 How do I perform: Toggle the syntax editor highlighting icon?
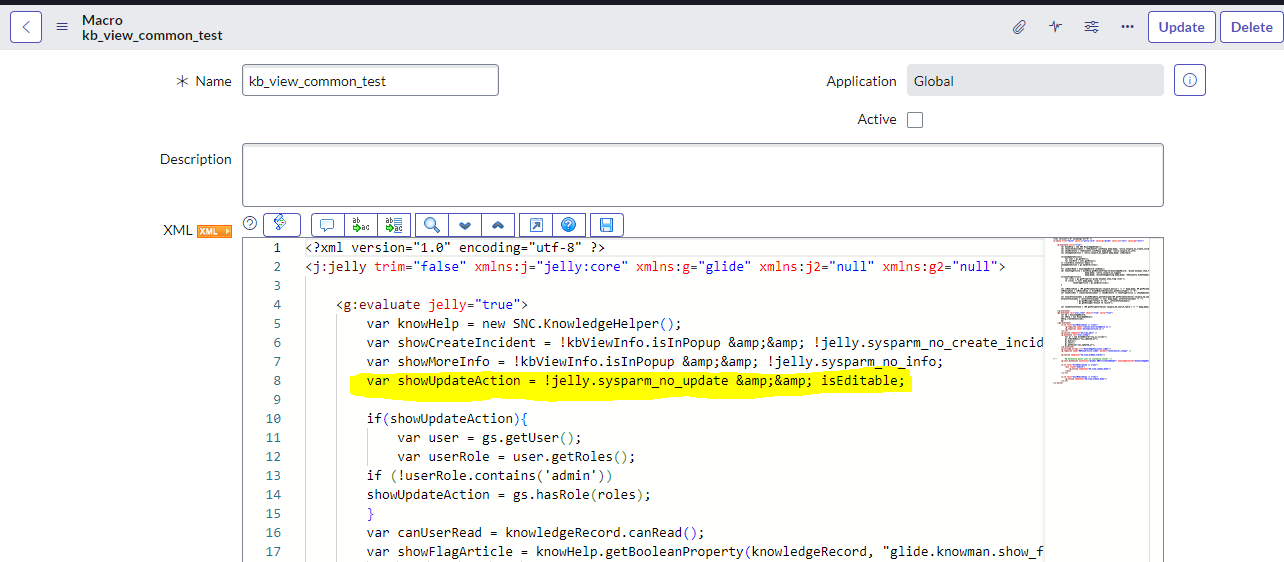coord(281,224)
